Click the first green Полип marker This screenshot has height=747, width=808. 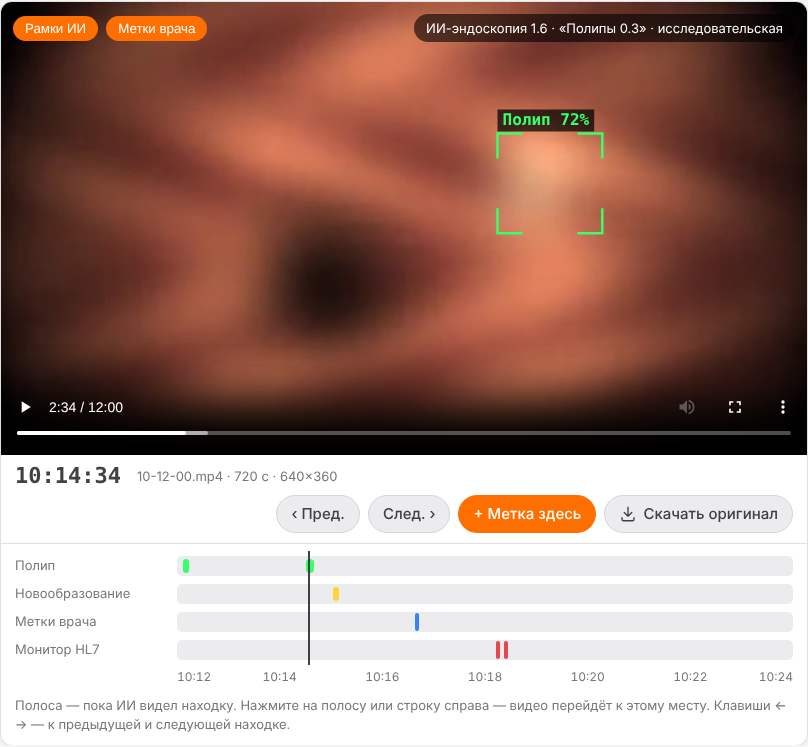click(186, 566)
